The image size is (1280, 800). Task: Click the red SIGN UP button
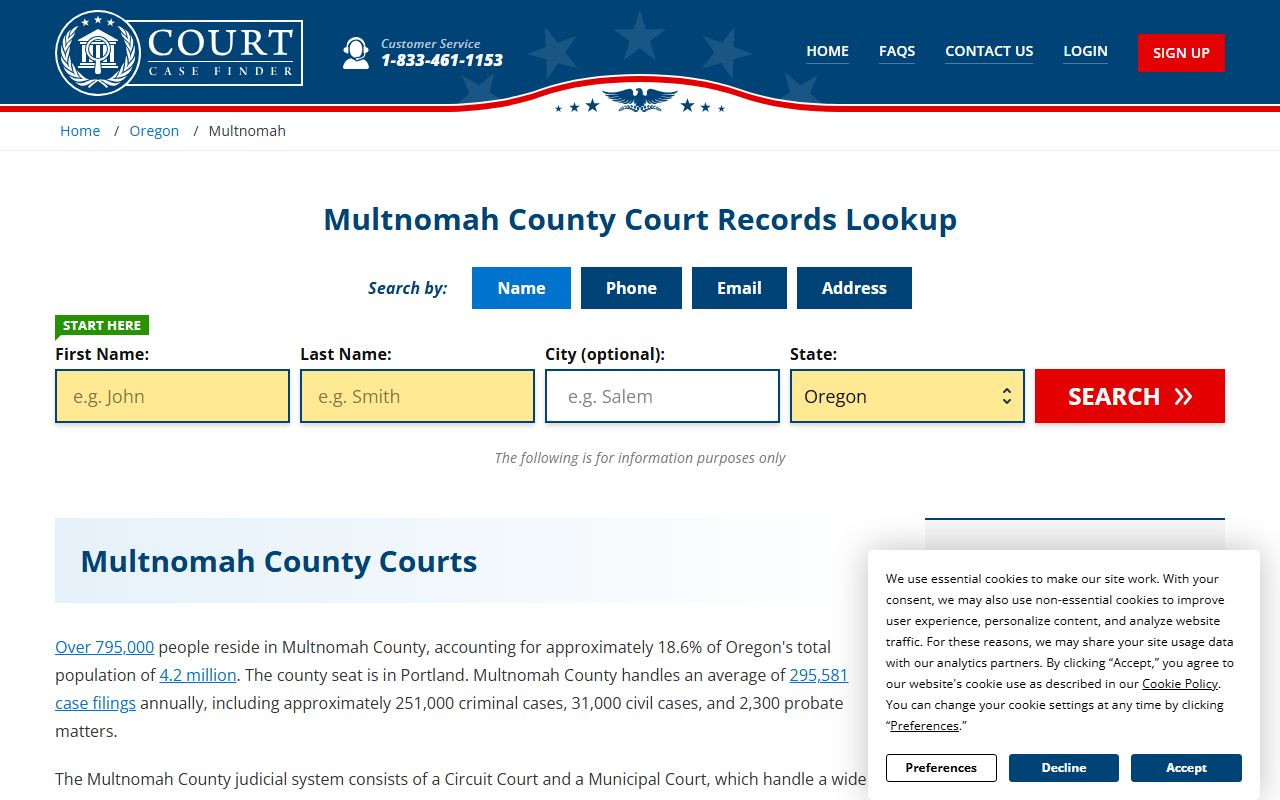point(1181,53)
